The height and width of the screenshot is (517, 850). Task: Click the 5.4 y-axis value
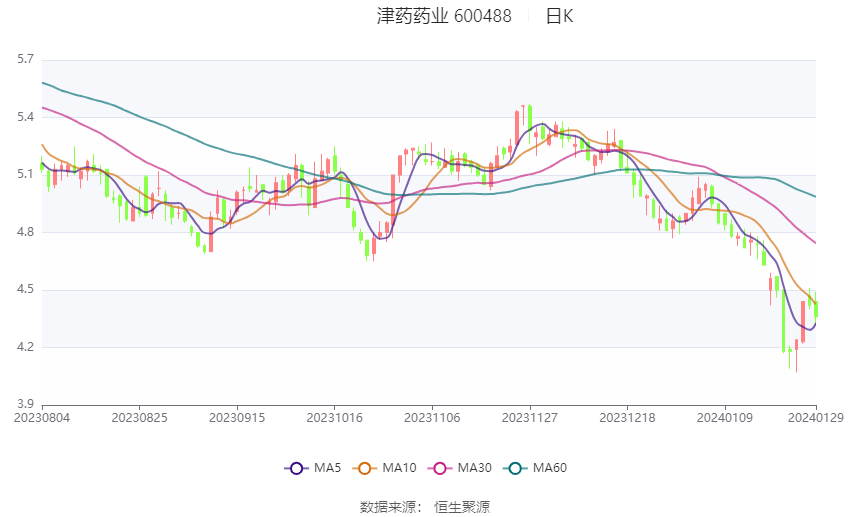coord(25,117)
